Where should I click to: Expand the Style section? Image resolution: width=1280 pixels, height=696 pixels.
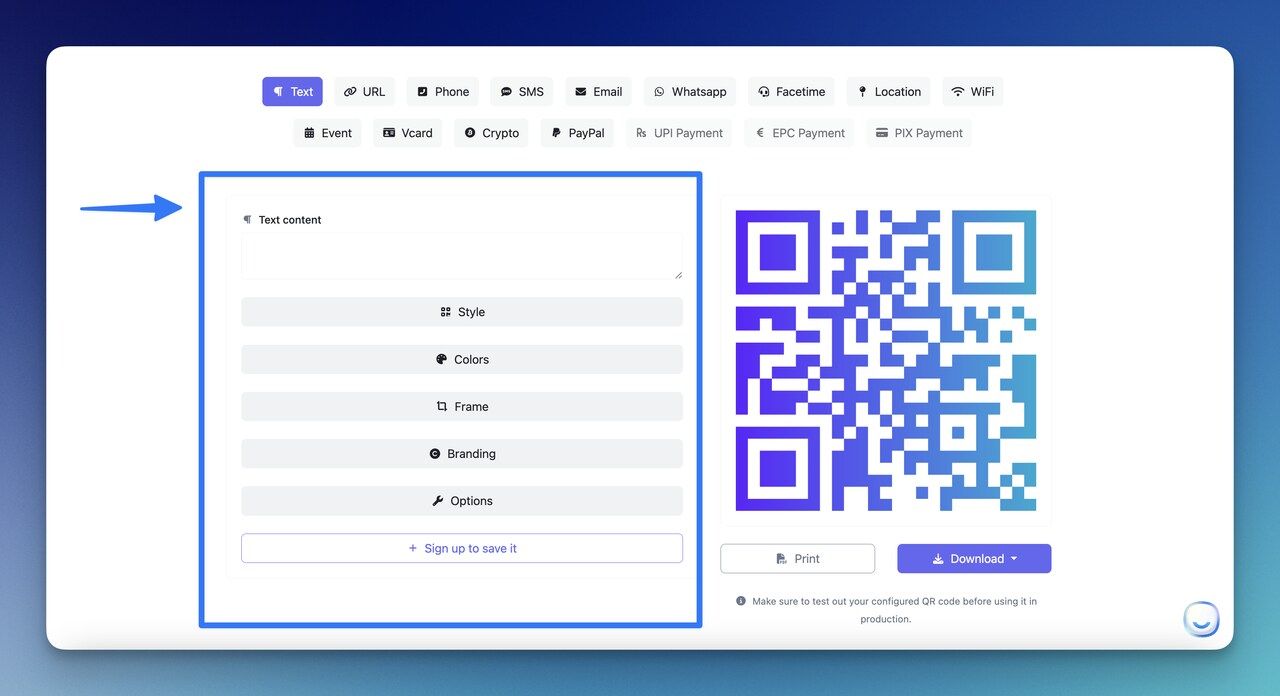click(x=462, y=312)
